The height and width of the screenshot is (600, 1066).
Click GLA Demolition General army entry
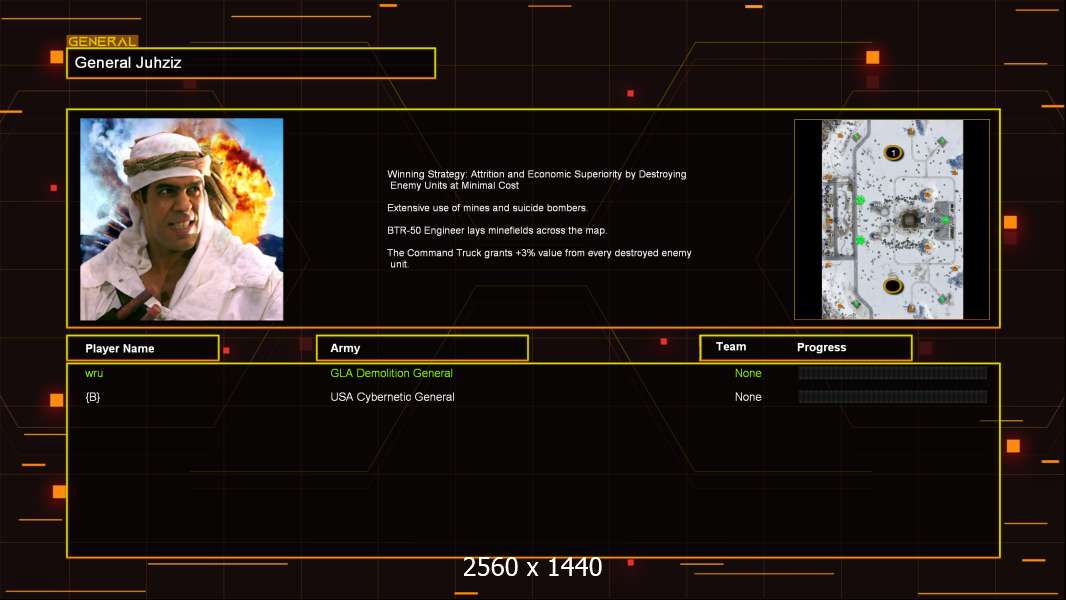pyautogui.click(x=391, y=373)
